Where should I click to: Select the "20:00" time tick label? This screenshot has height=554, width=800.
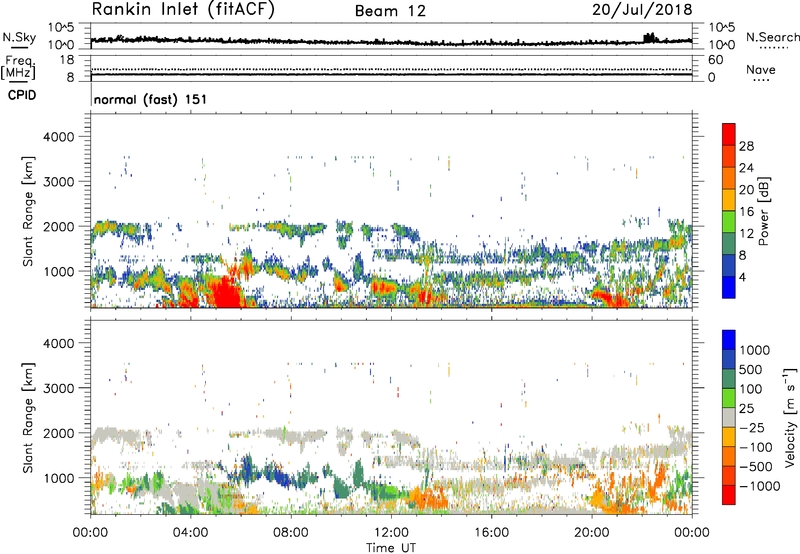coord(592,533)
